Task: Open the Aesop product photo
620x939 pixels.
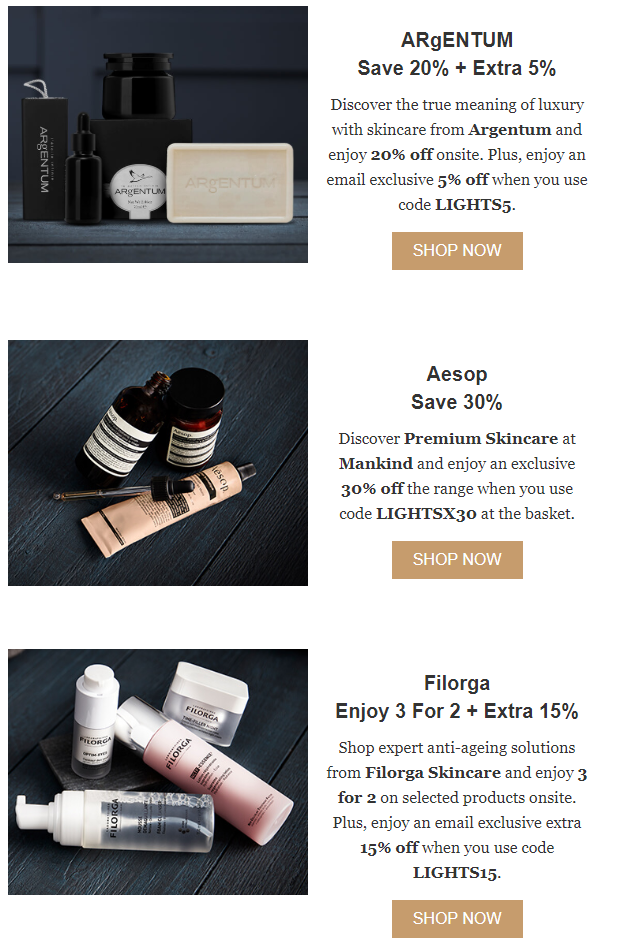Action: pos(158,462)
